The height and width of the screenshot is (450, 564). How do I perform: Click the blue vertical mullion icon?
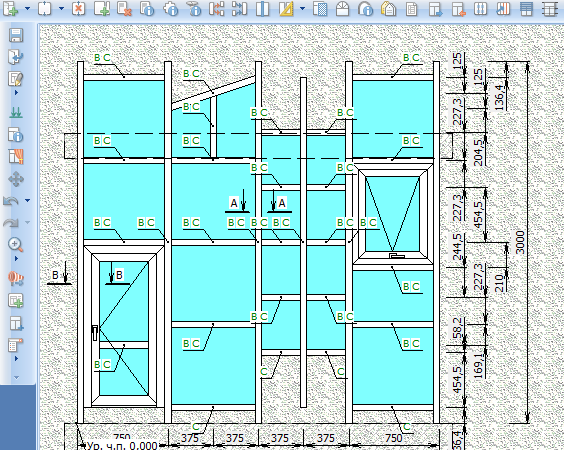pos(262,9)
